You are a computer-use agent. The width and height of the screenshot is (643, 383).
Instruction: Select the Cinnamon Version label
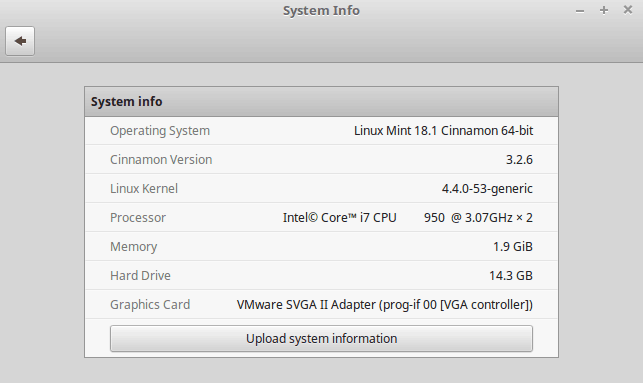[x=161, y=160]
